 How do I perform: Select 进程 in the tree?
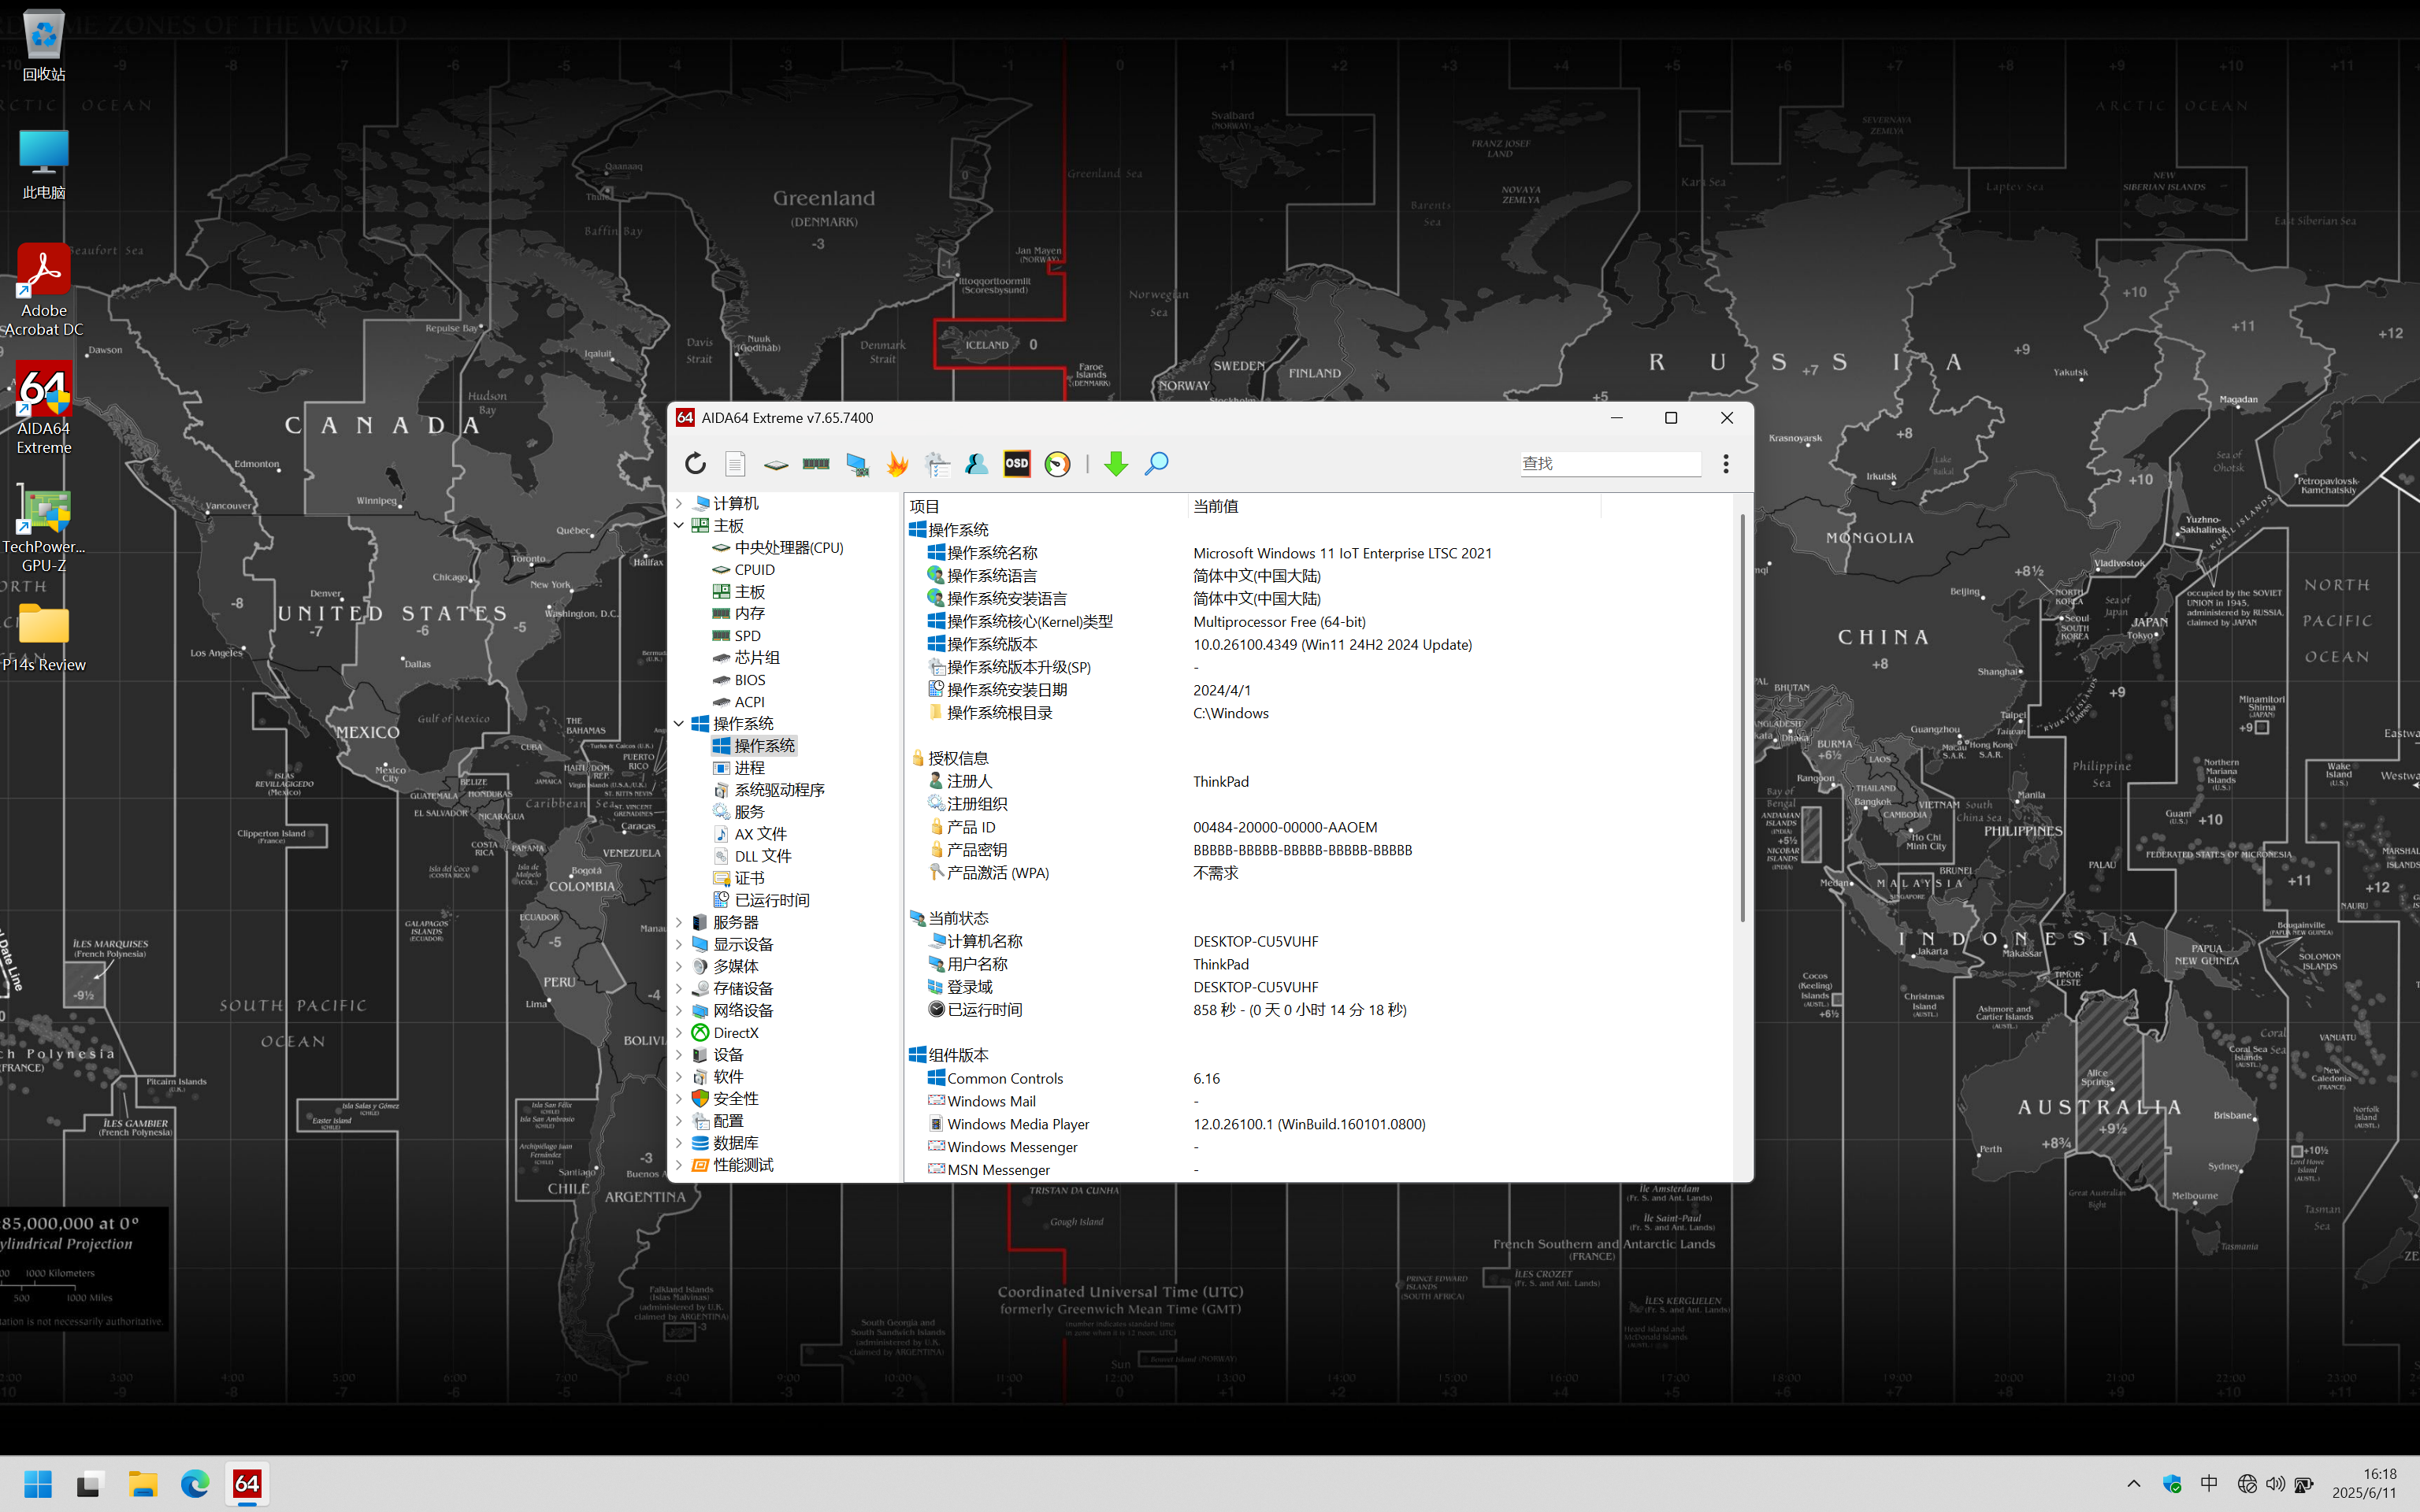(x=739, y=767)
